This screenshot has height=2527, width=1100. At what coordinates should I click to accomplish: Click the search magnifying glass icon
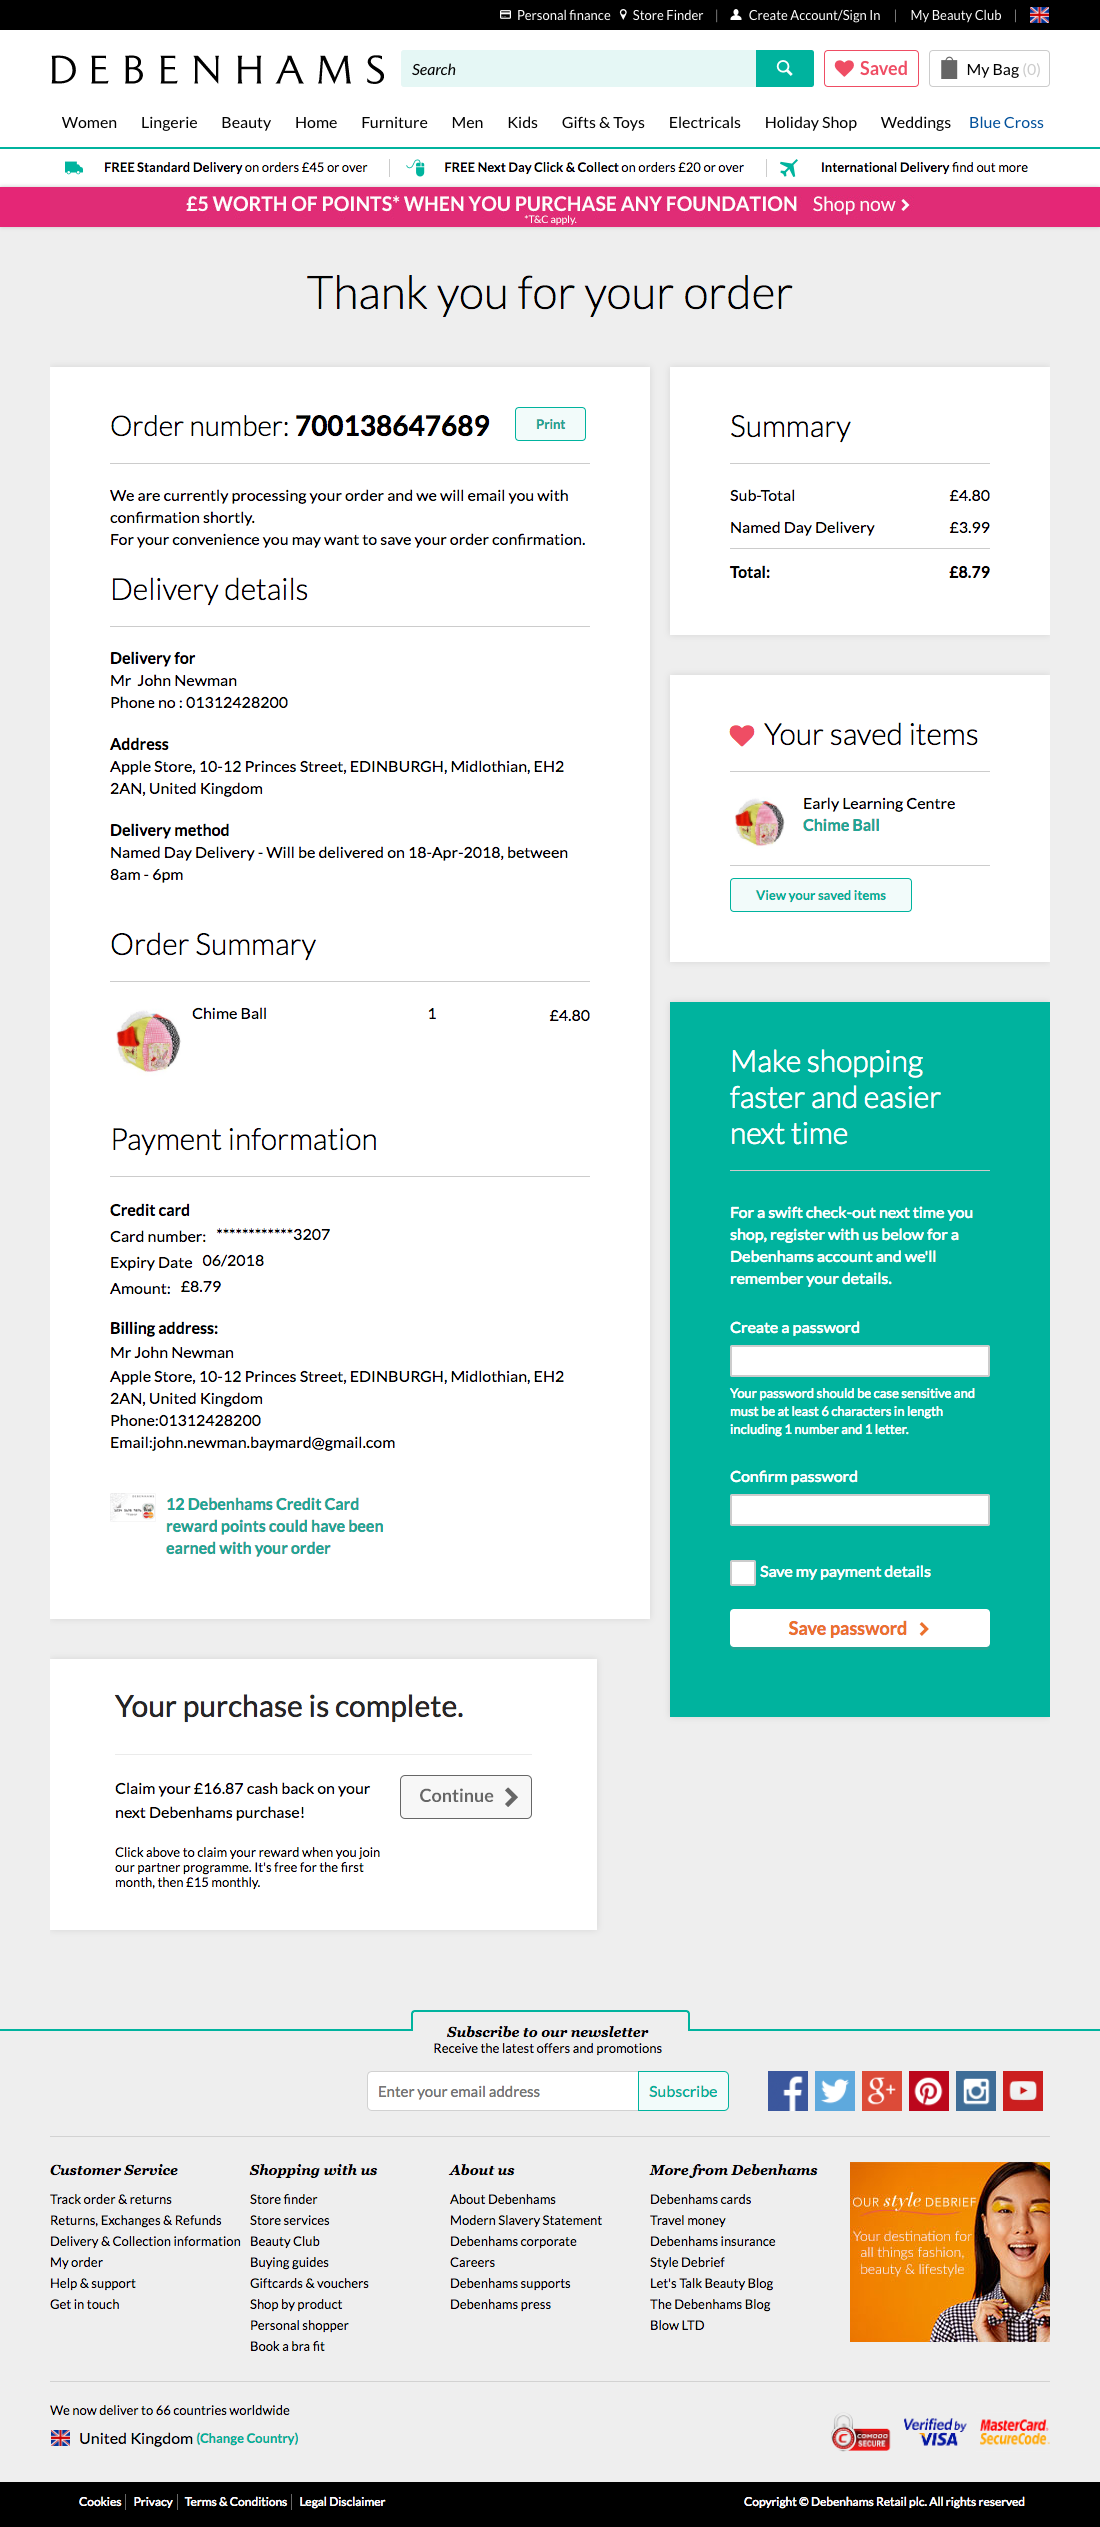784,68
